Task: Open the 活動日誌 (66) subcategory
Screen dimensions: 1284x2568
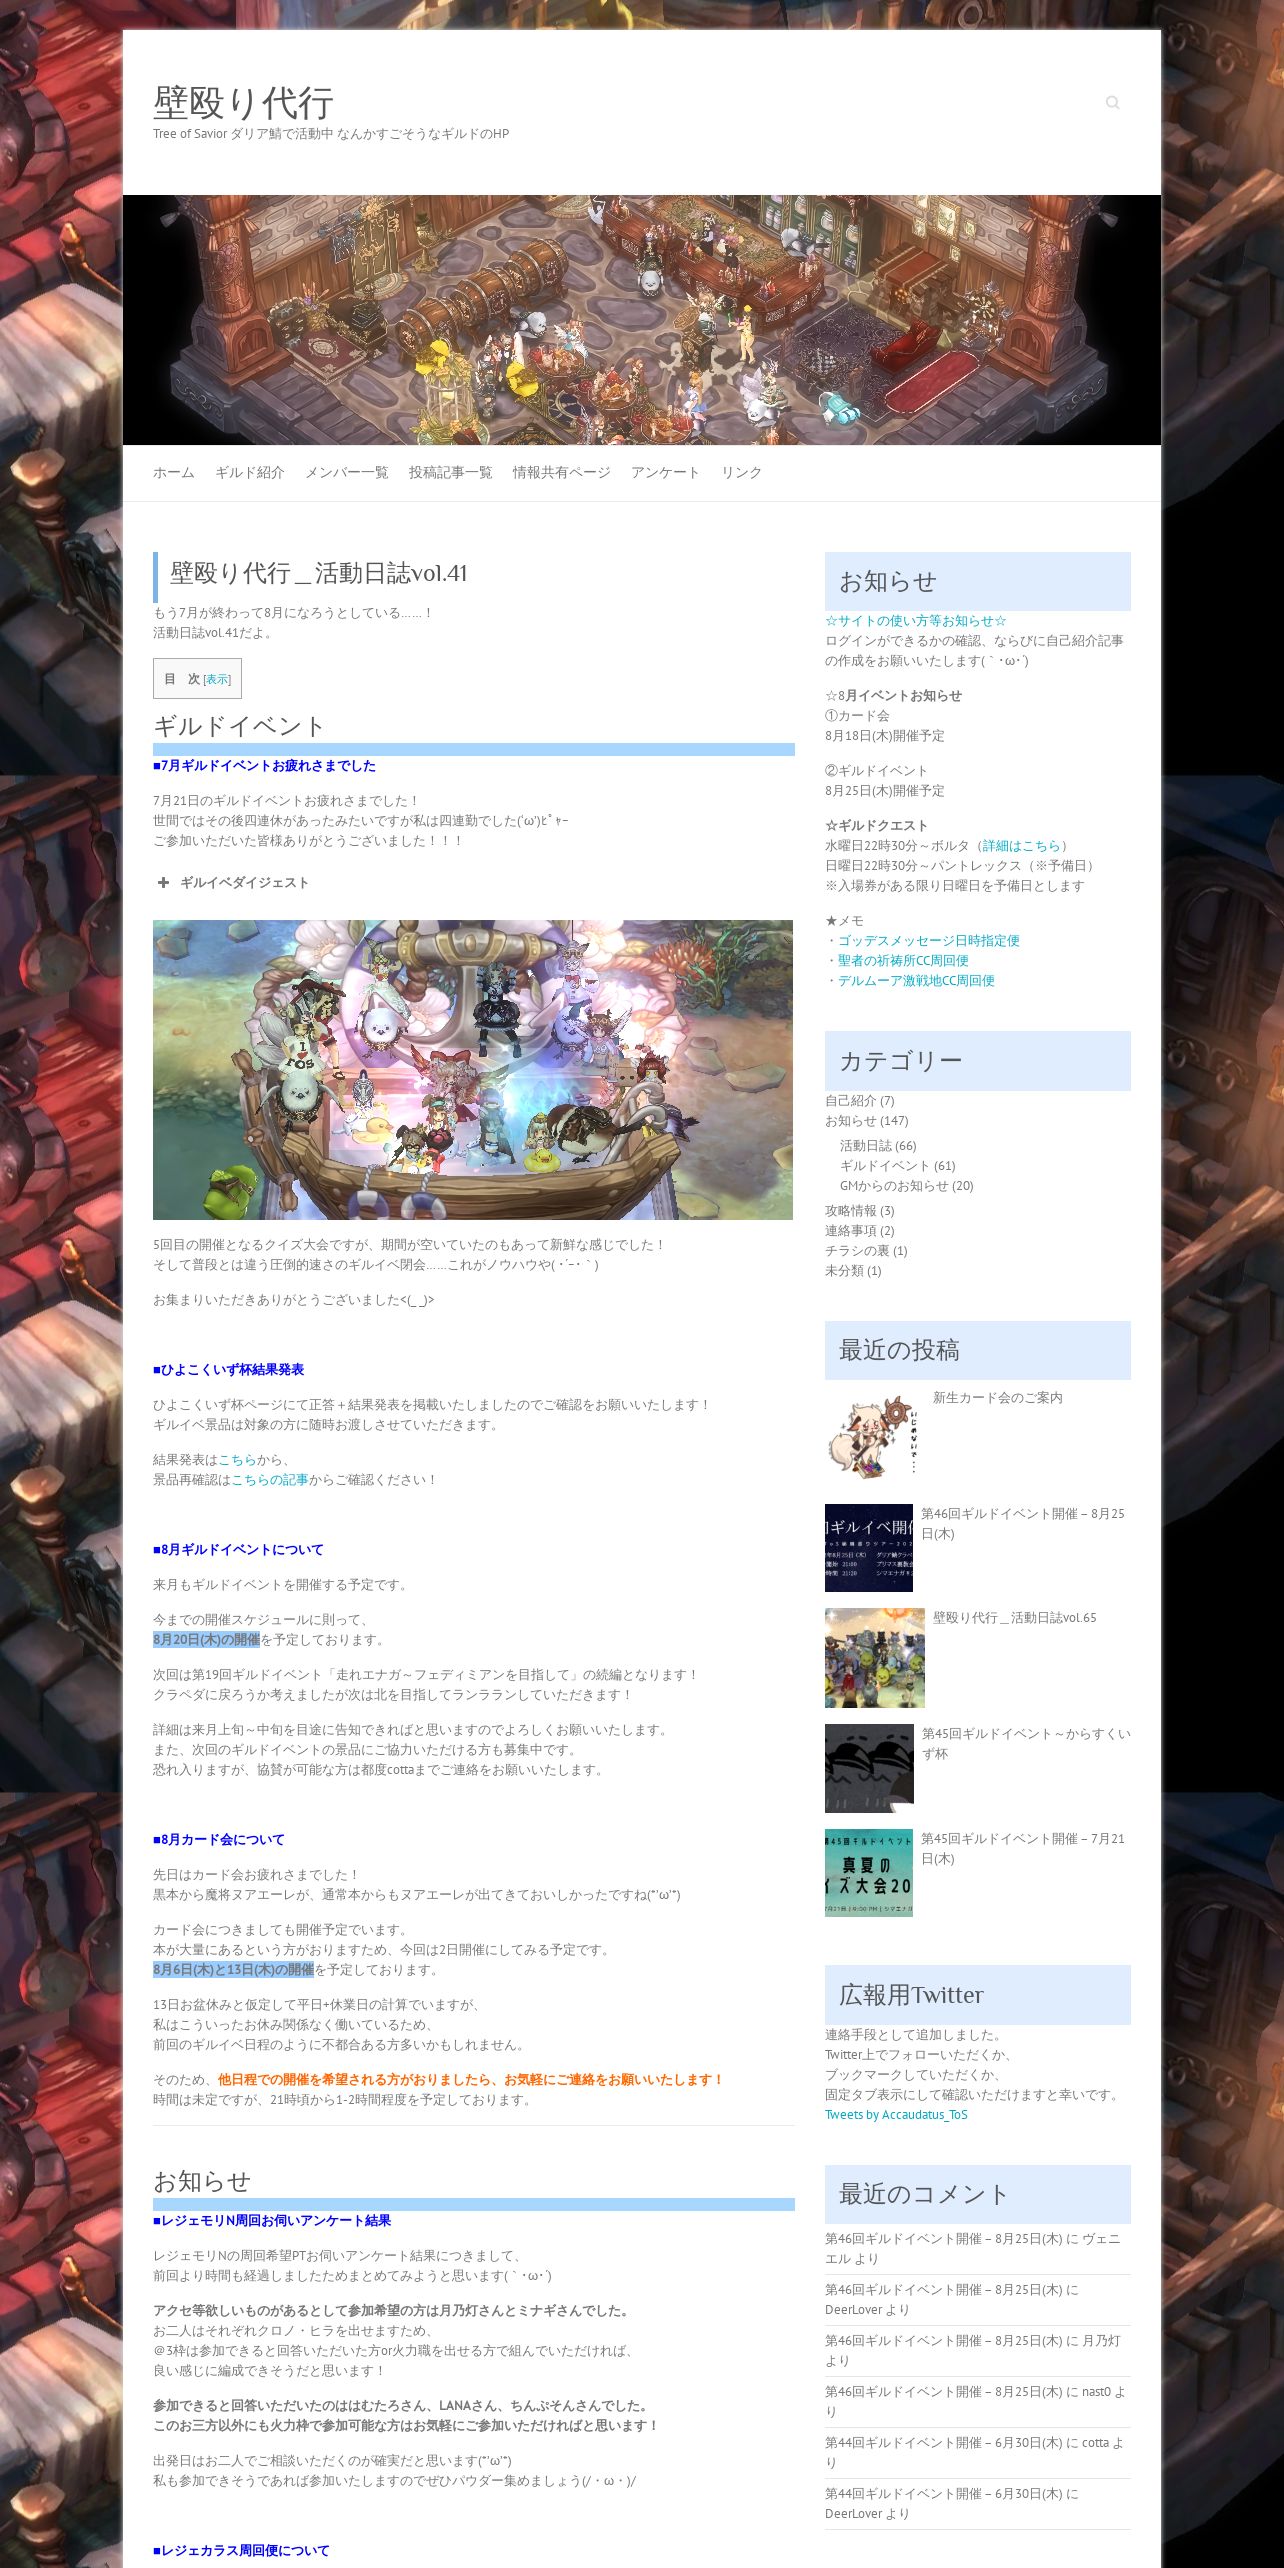Action: tap(878, 1145)
